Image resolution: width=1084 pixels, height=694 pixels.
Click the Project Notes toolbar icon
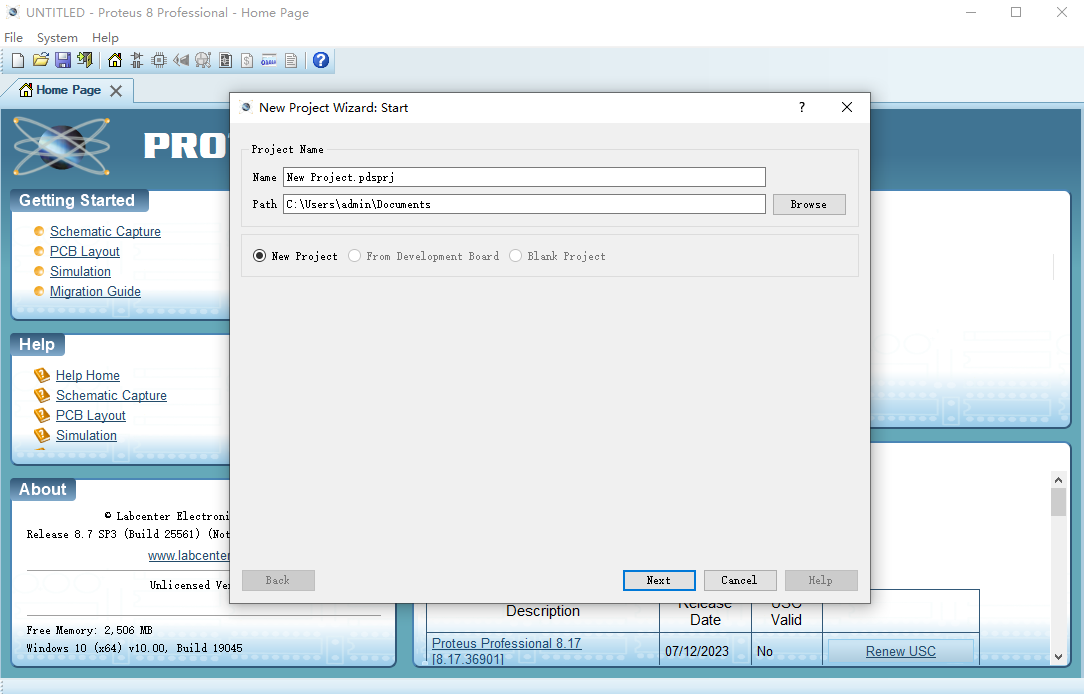coord(291,60)
